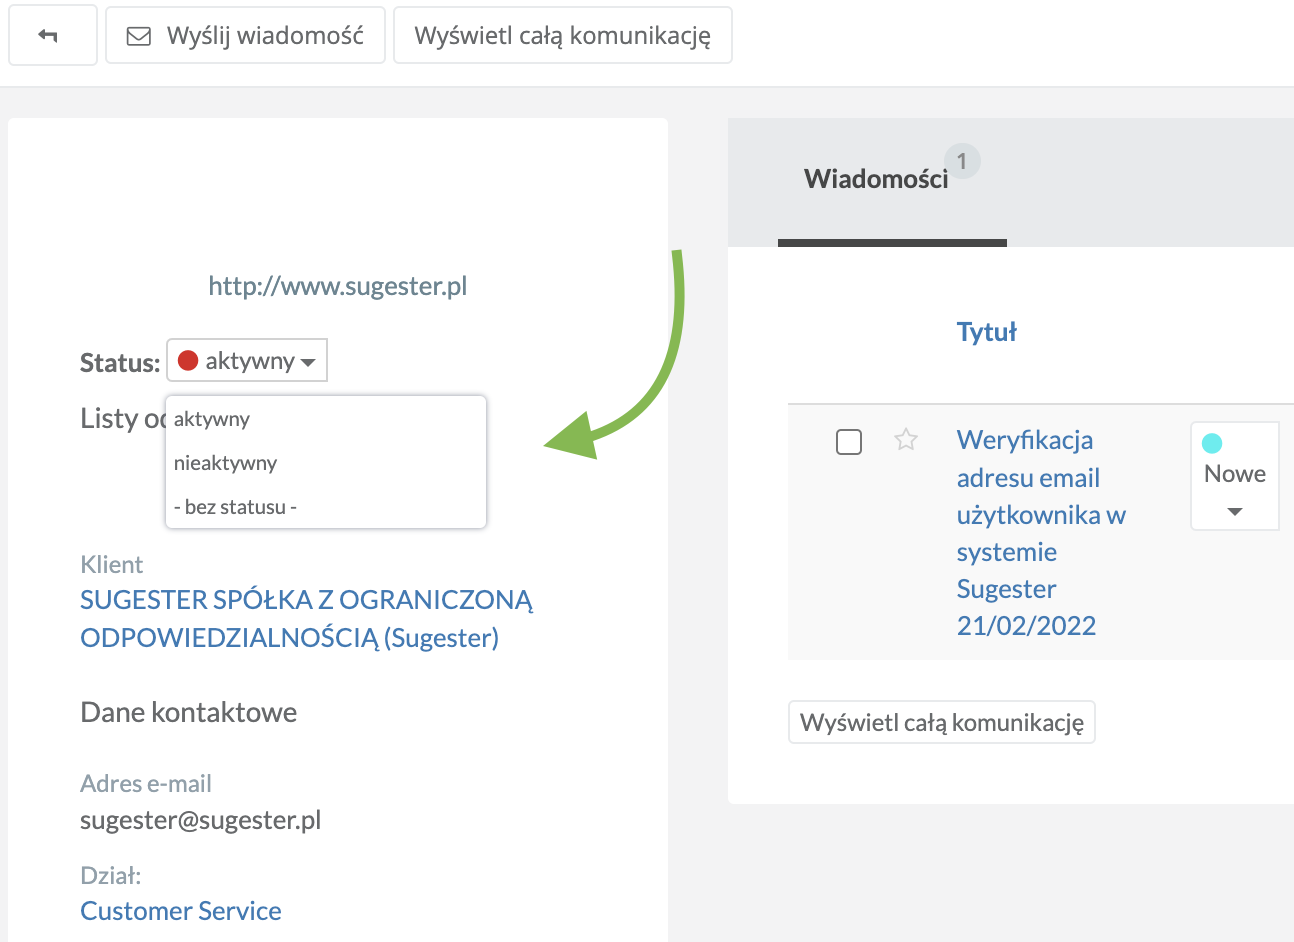Star the Weryfikacja adresu email message
1294x942 pixels.
pyautogui.click(x=906, y=440)
